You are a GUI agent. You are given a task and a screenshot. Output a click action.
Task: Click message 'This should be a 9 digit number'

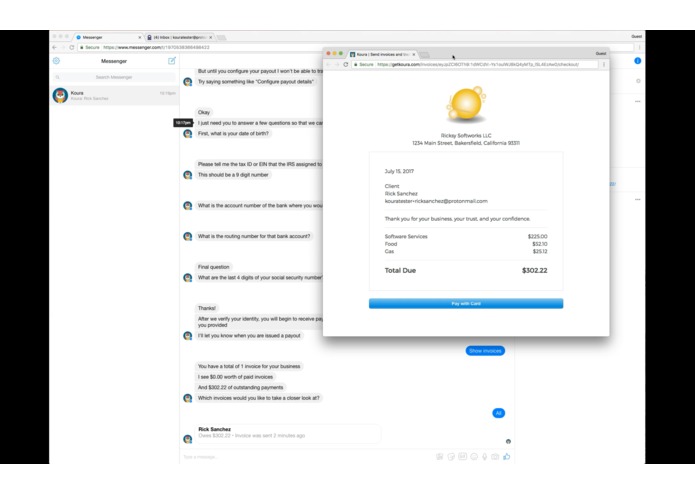pyautogui.click(x=233, y=175)
